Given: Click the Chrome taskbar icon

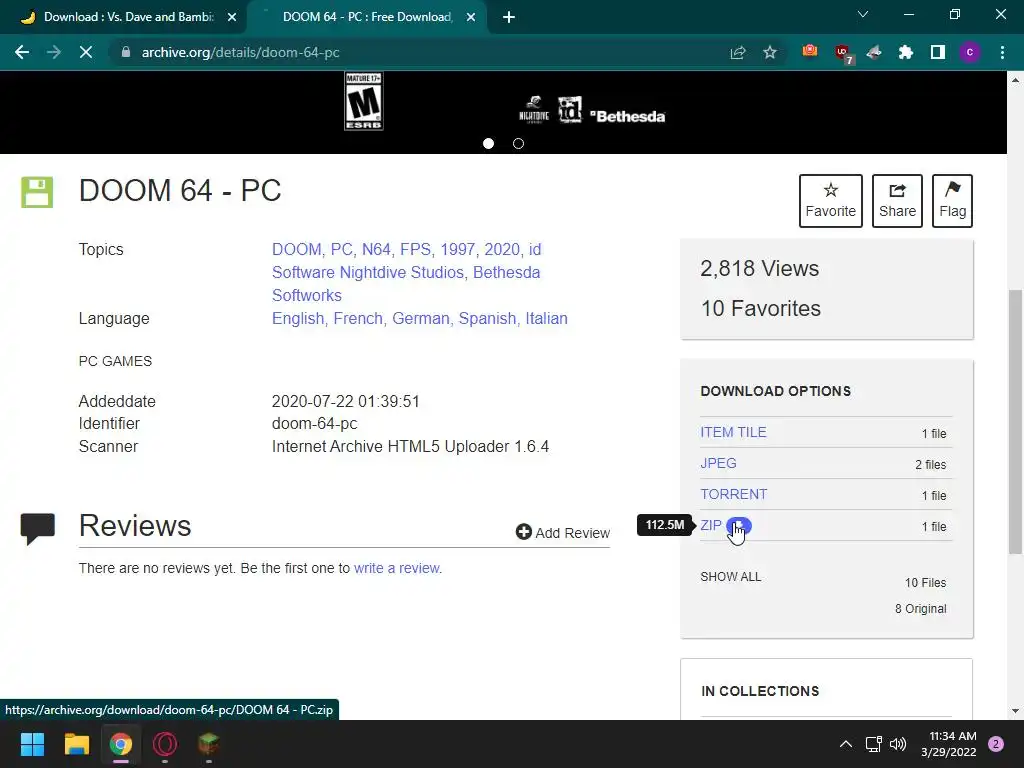Looking at the screenshot, I should click(x=121, y=744).
